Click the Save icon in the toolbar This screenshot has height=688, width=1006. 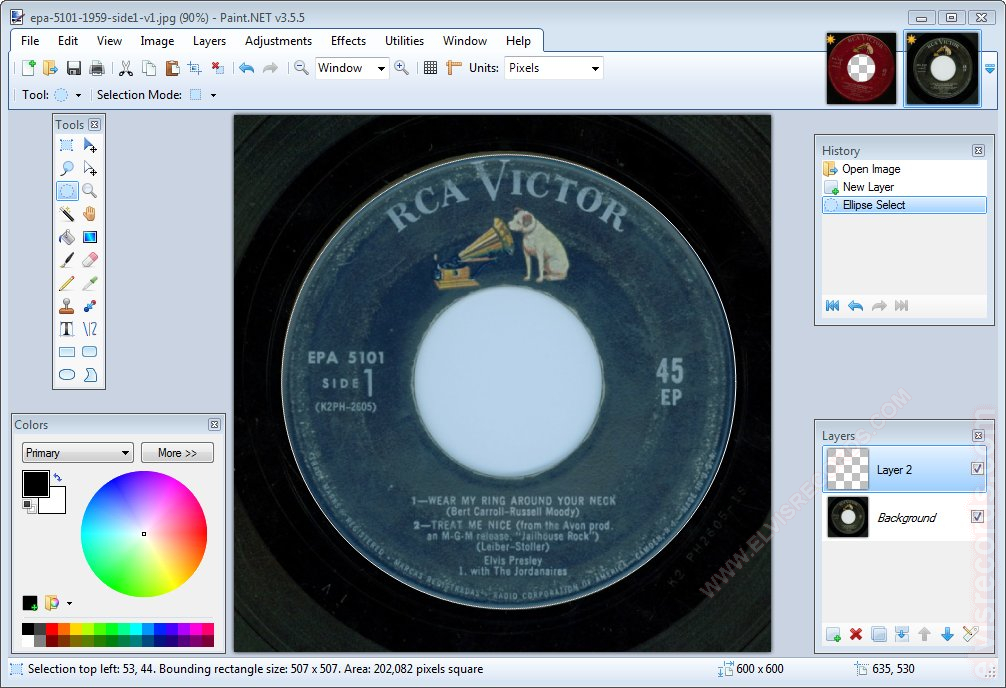tap(74, 68)
